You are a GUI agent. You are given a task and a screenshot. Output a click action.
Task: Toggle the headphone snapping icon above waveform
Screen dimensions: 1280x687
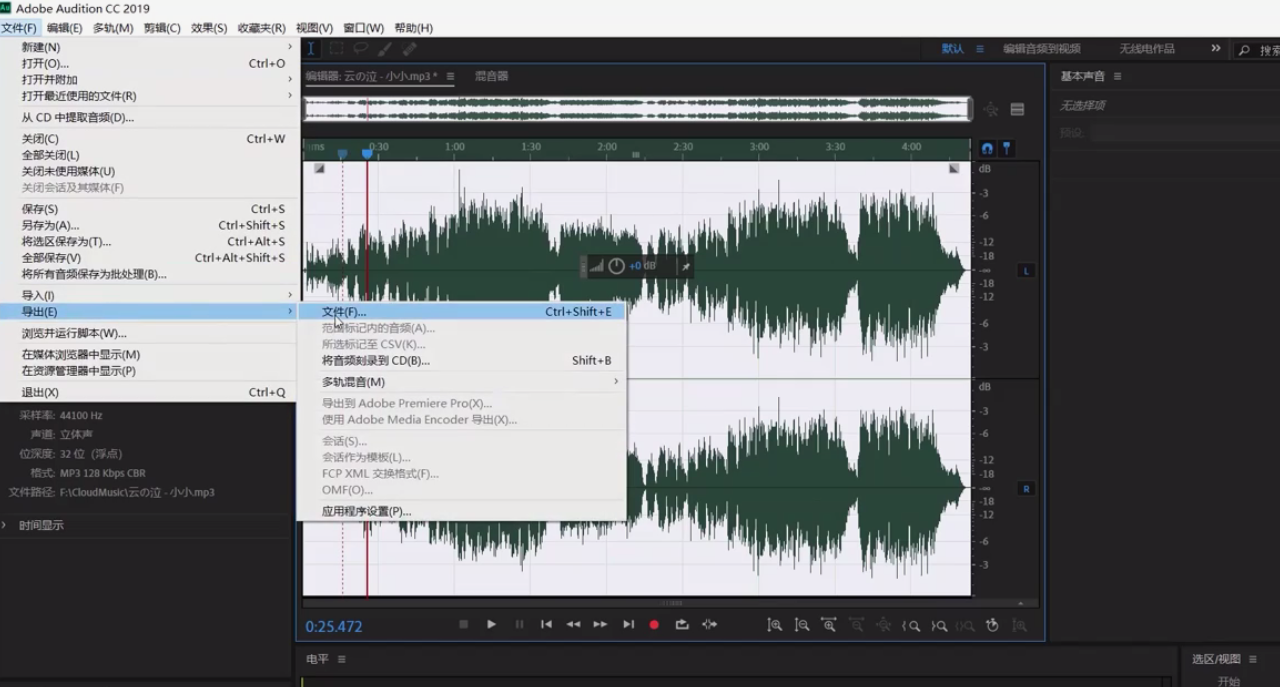[988, 148]
